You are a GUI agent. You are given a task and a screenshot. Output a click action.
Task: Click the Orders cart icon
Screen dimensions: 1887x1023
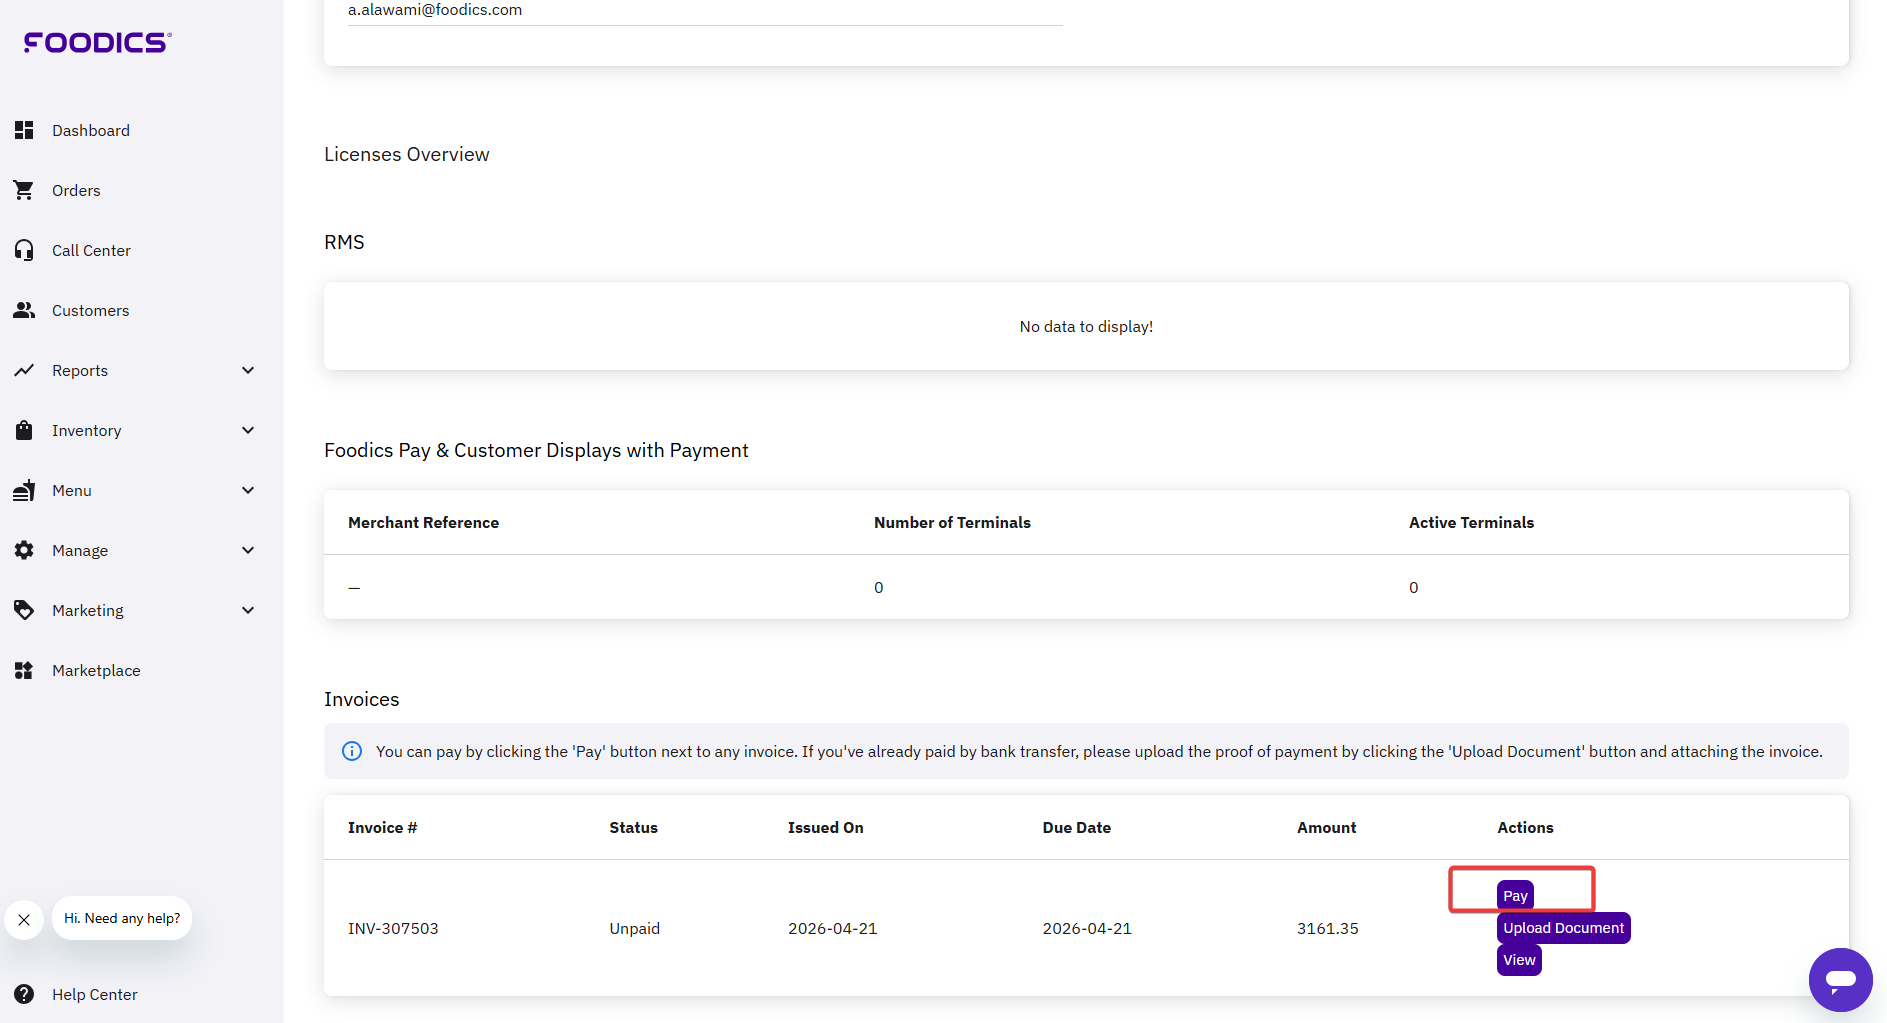click(24, 190)
